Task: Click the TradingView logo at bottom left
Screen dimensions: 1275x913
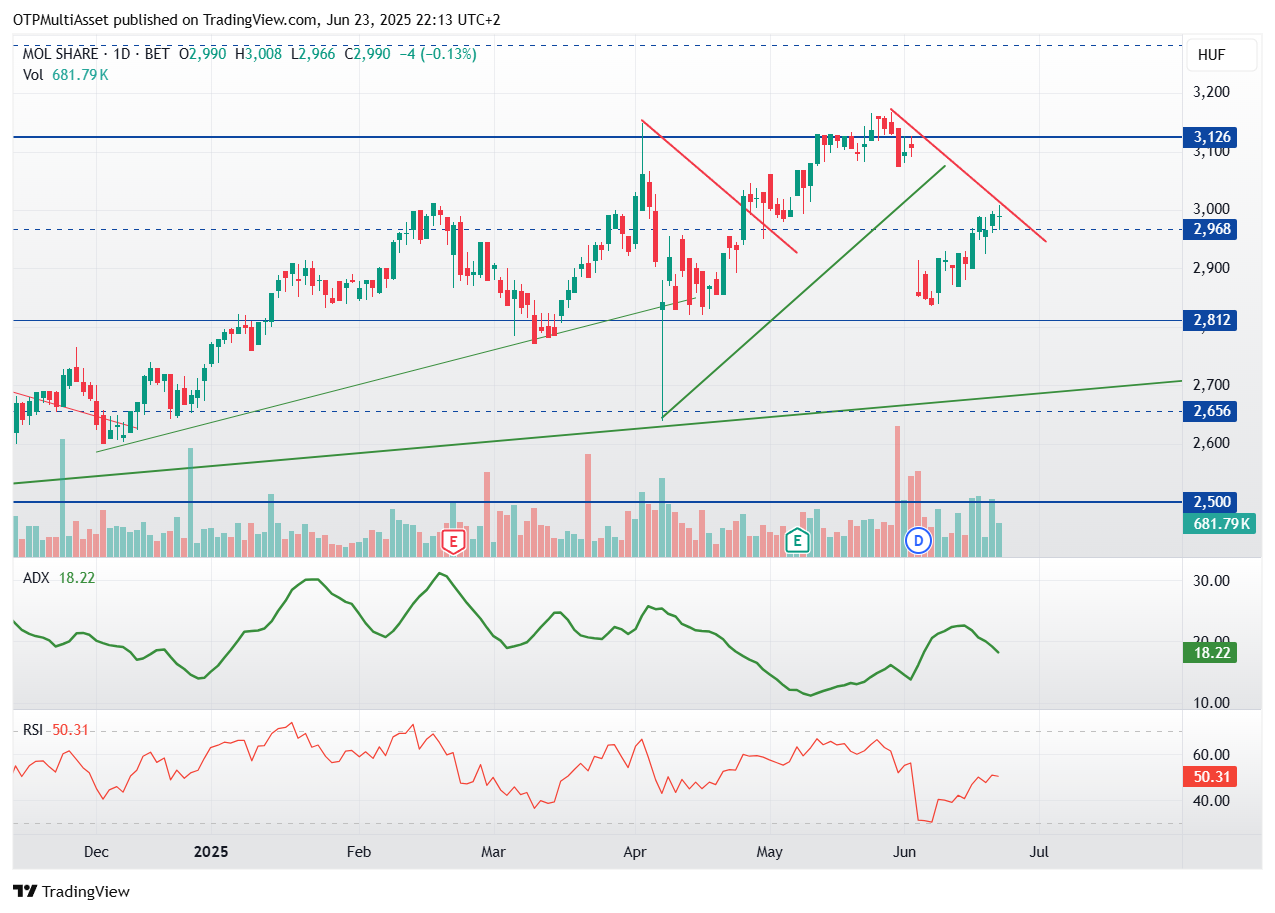Action: click(x=71, y=891)
